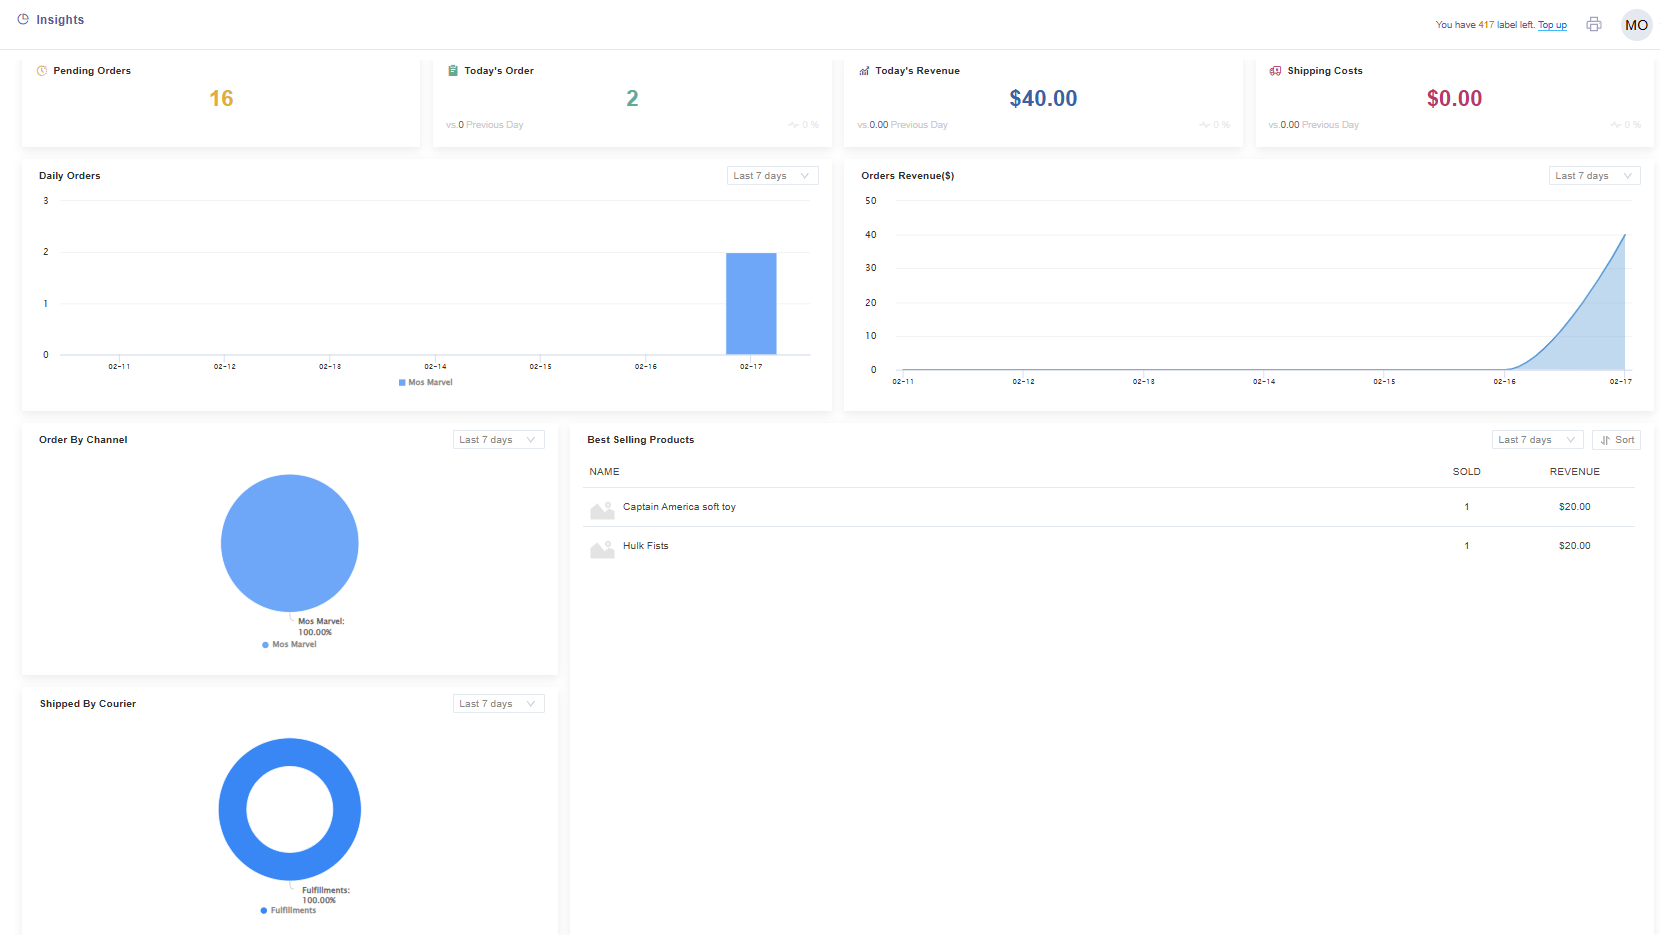Click Shipping Costs value $0.00
Screen dimensions: 1660x935
(1454, 98)
